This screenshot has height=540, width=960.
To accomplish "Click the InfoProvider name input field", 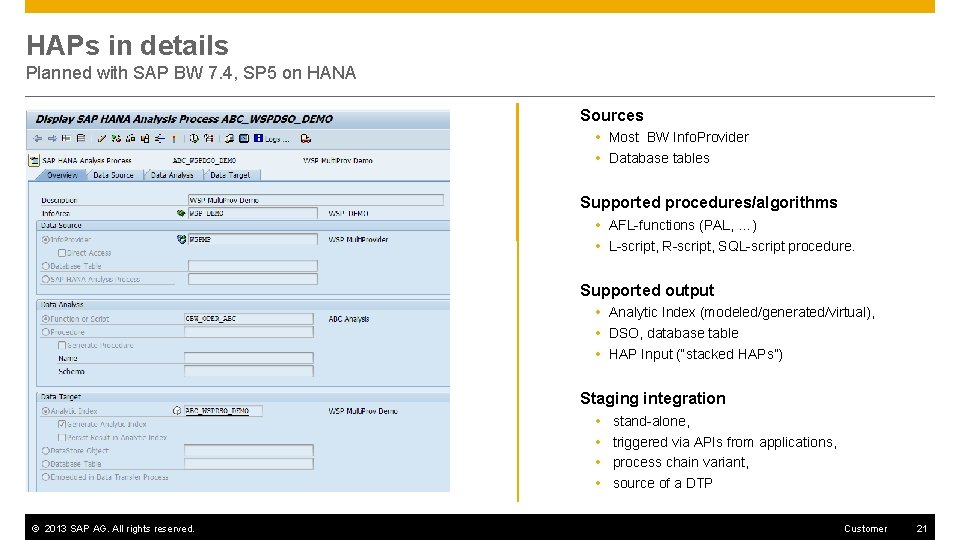I will point(252,239).
